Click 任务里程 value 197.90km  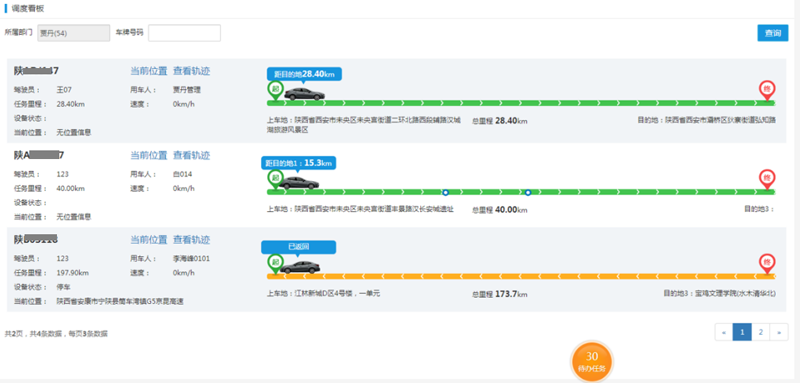coord(72,273)
